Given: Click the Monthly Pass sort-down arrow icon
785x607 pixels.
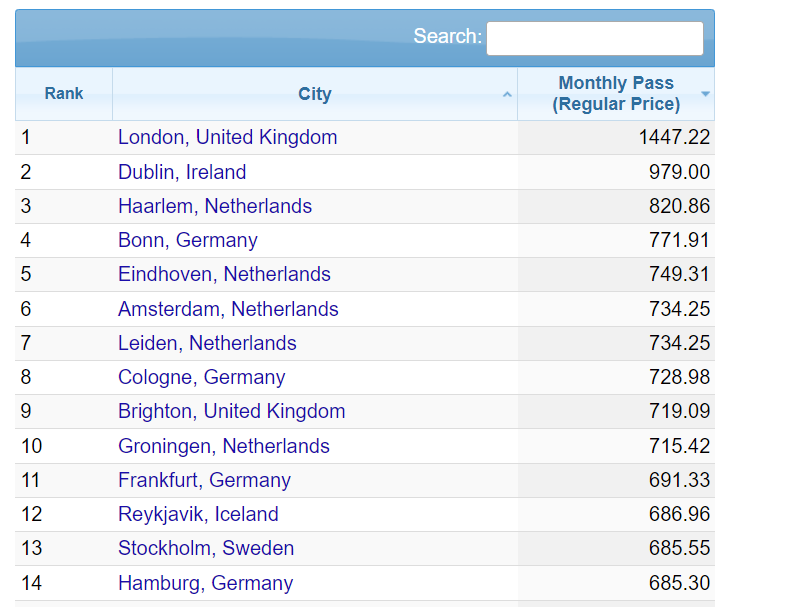Looking at the screenshot, I should (x=705, y=94).
